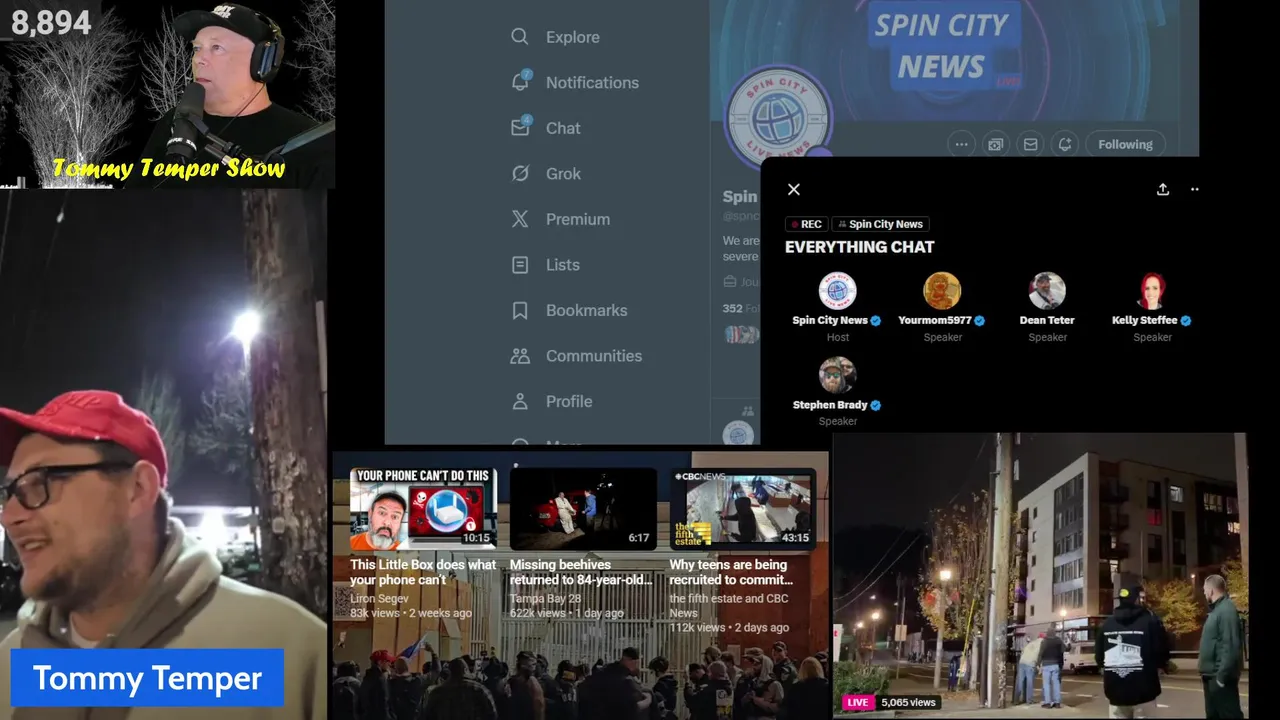Screen dimensions: 1280x720
Task: Click the Kelly Steffee speaker name
Action: 1144,320
